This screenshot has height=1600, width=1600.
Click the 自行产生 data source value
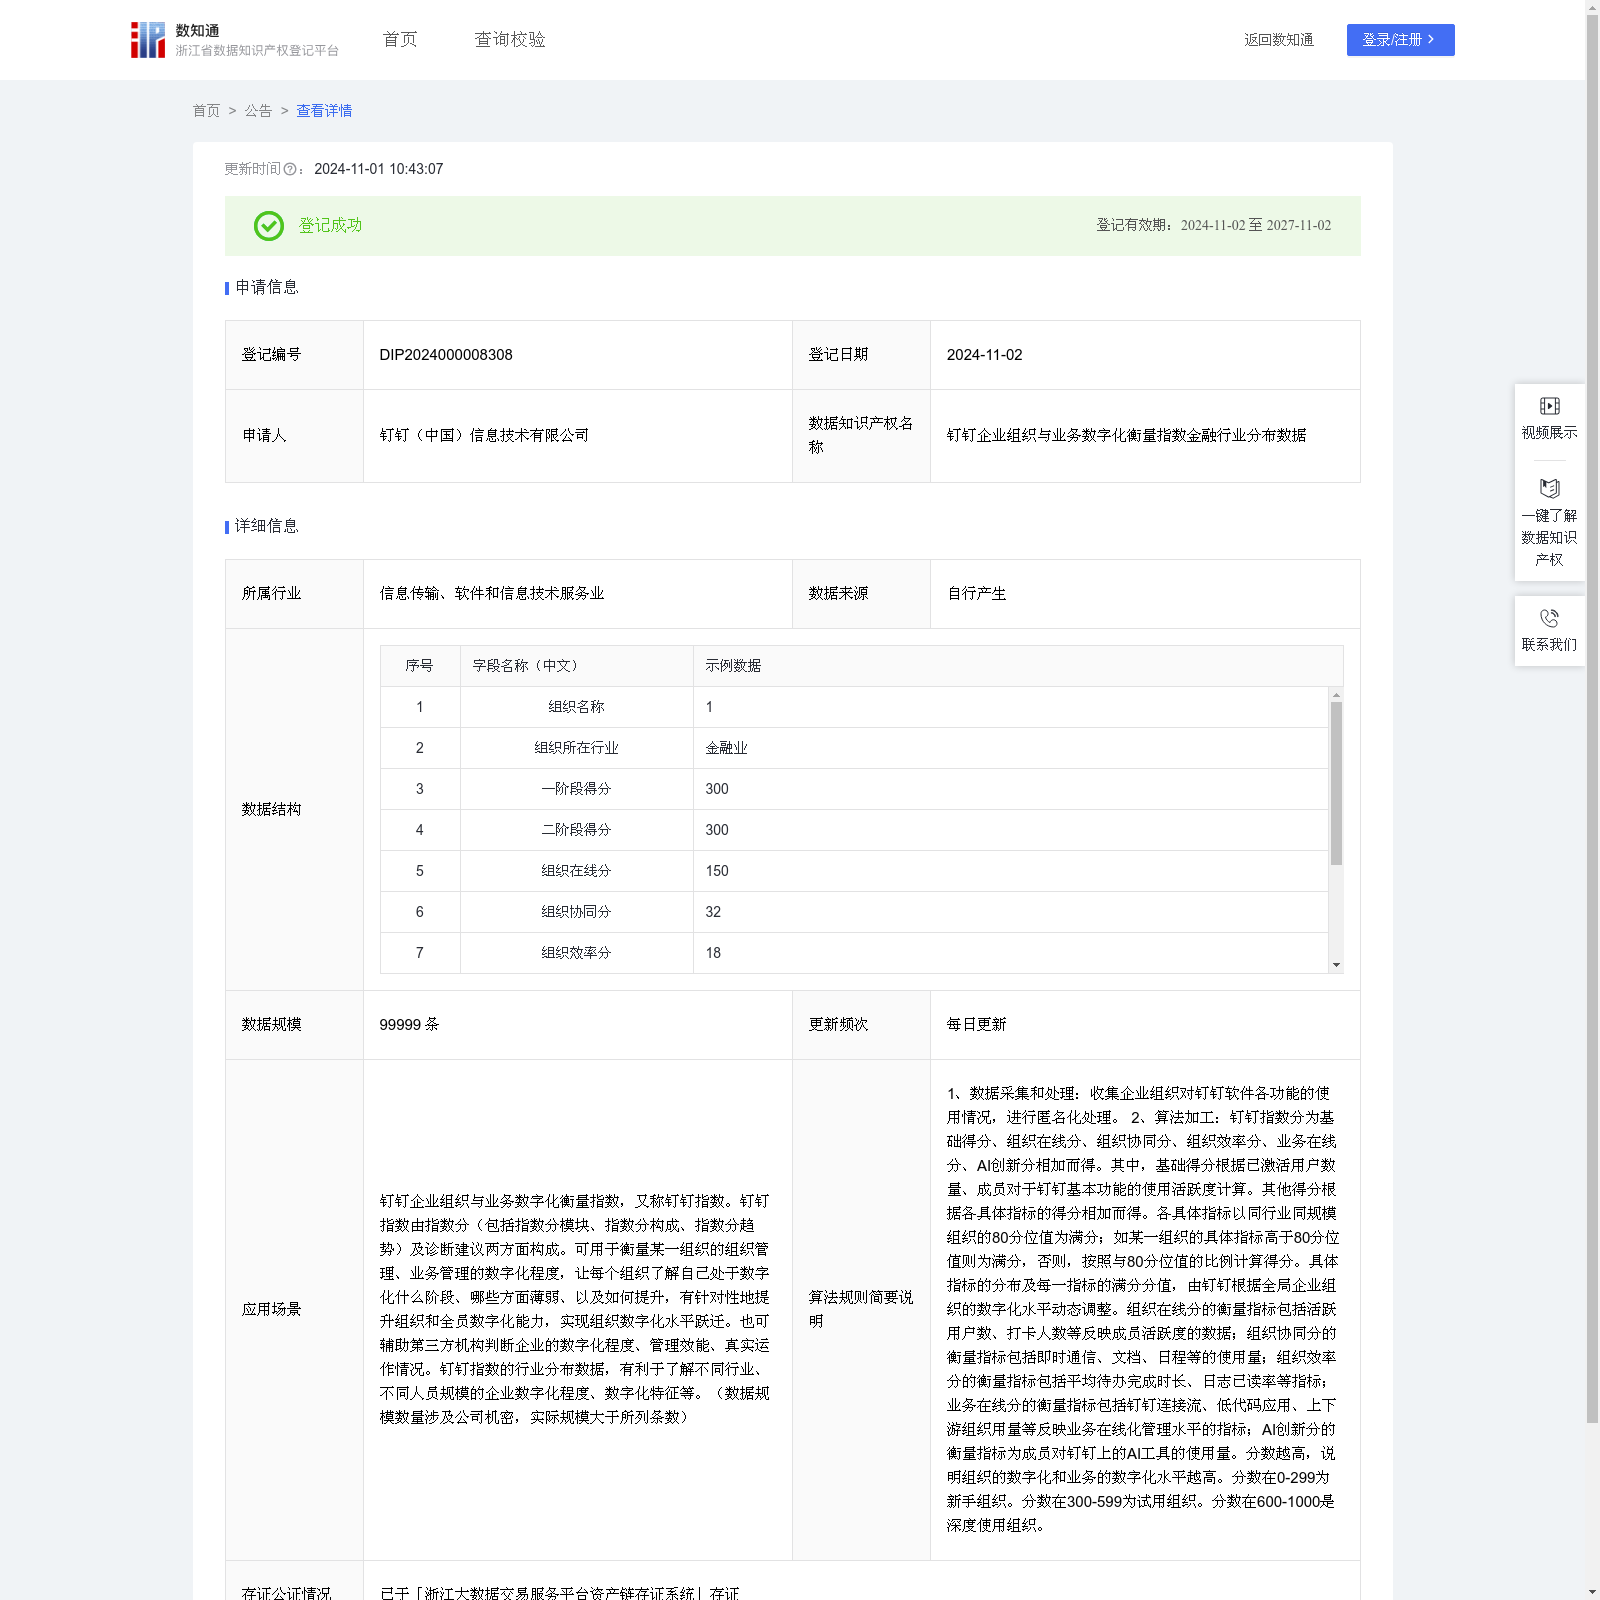976,594
